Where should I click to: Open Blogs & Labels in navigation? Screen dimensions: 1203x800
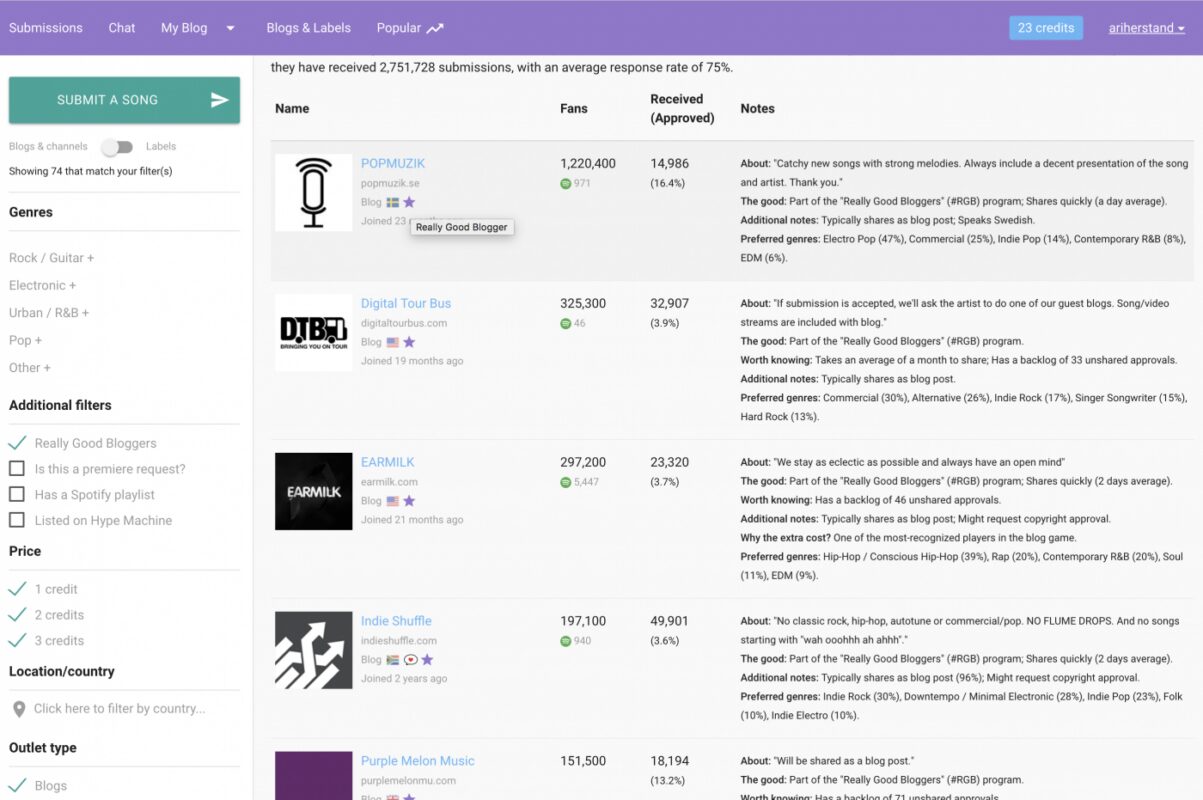pyautogui.click(x=309, y=28)
